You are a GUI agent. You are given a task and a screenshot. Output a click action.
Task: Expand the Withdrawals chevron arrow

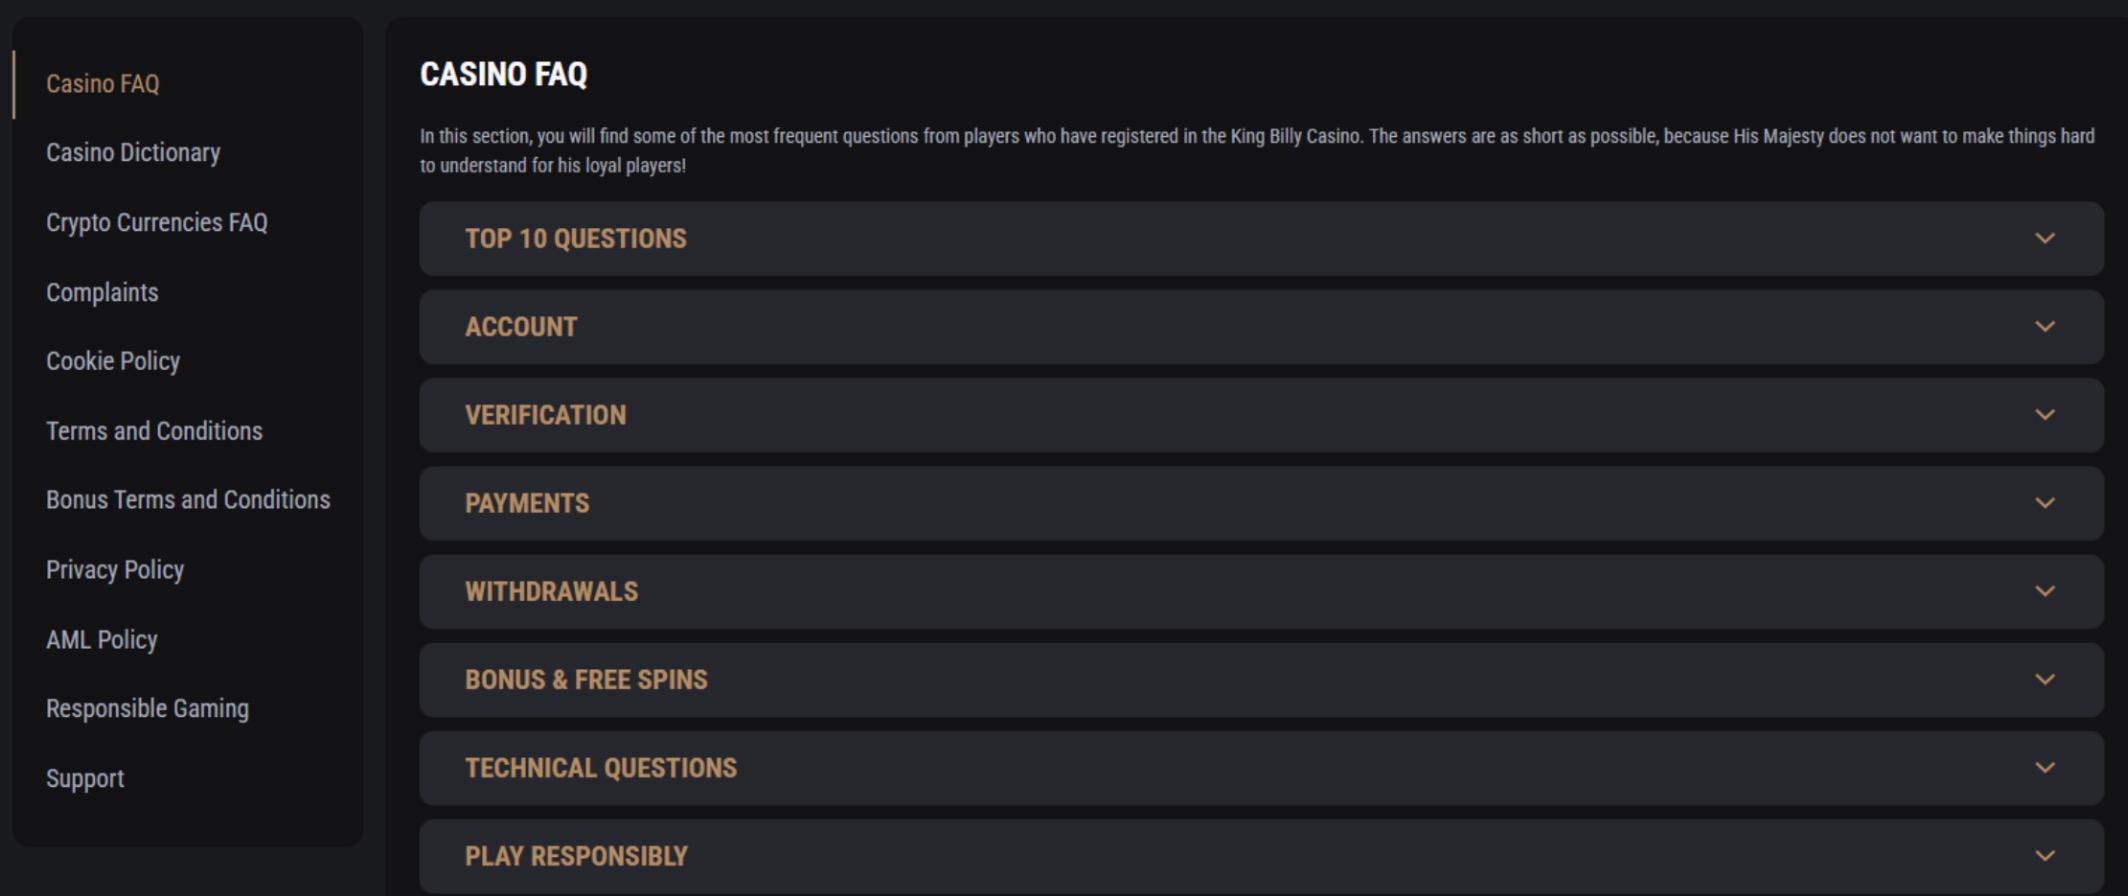pyautogui.click(x=2044, y=591)
